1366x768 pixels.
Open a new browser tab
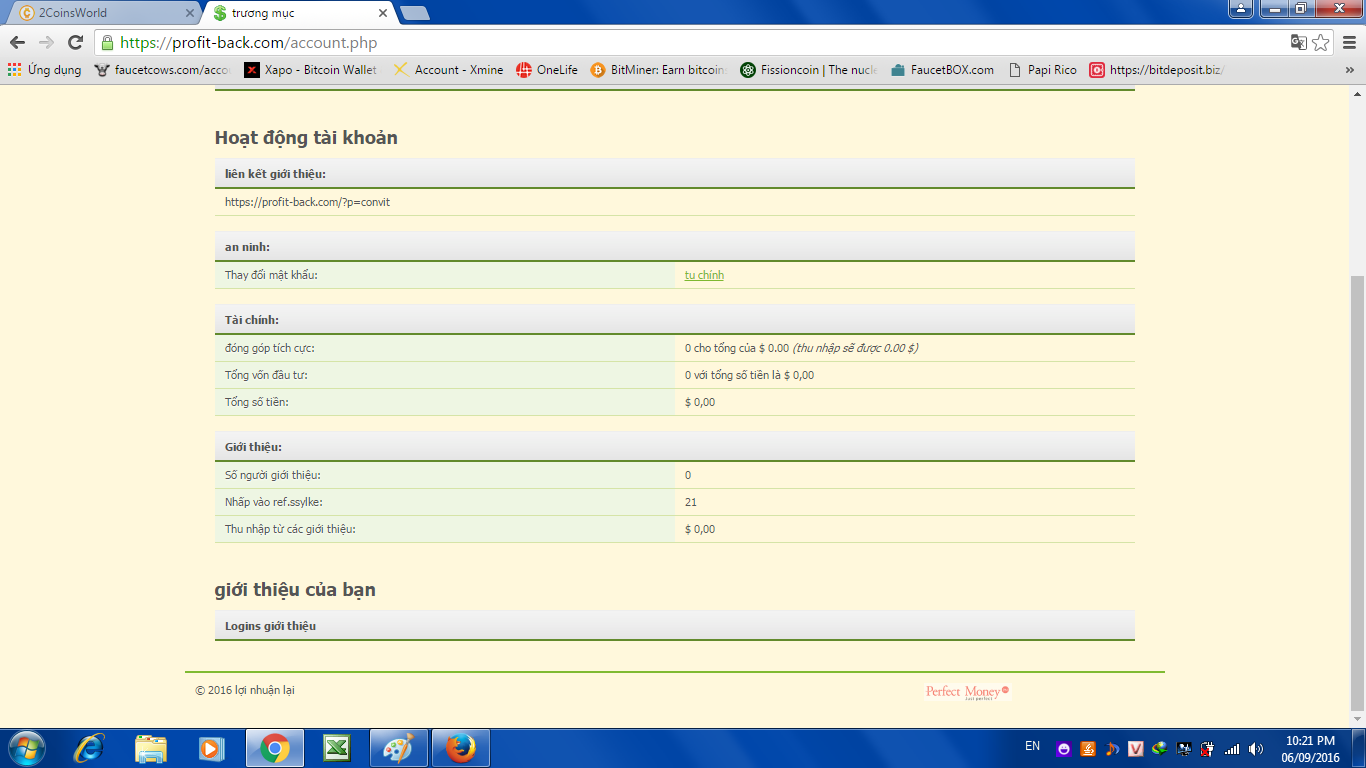414,13
